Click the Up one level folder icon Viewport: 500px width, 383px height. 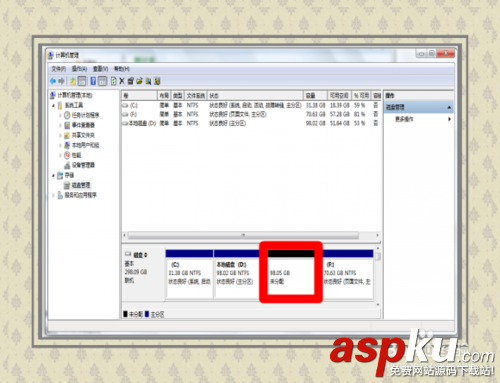(73, 81)
